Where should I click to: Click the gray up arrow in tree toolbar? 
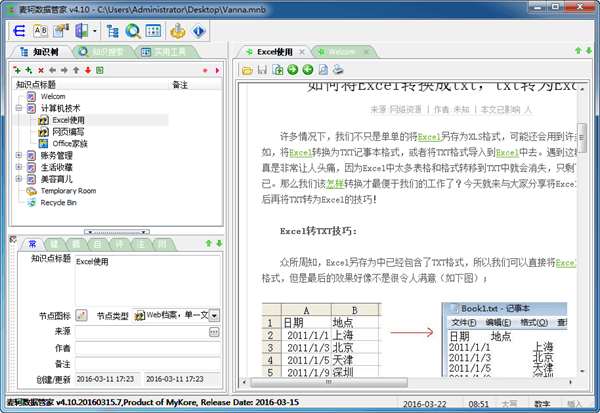click(x=76, y=70)
